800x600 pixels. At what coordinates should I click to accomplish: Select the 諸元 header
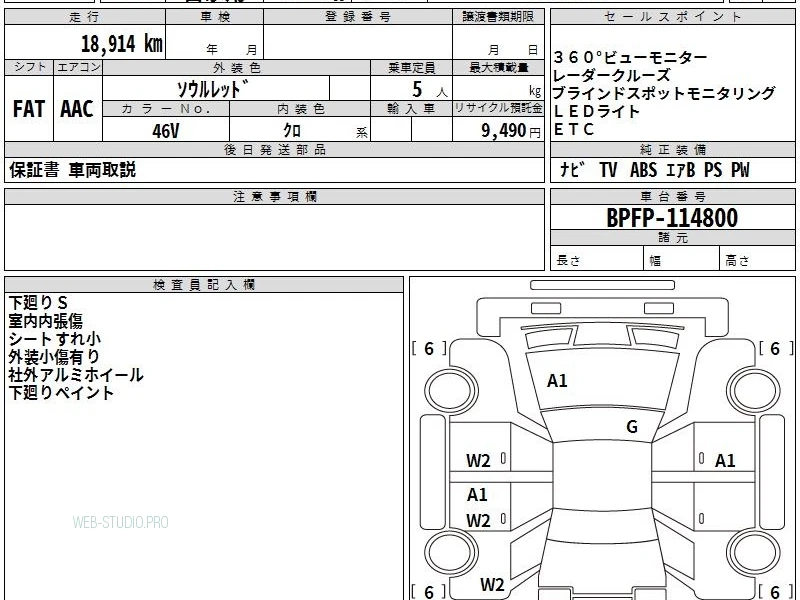672,237
